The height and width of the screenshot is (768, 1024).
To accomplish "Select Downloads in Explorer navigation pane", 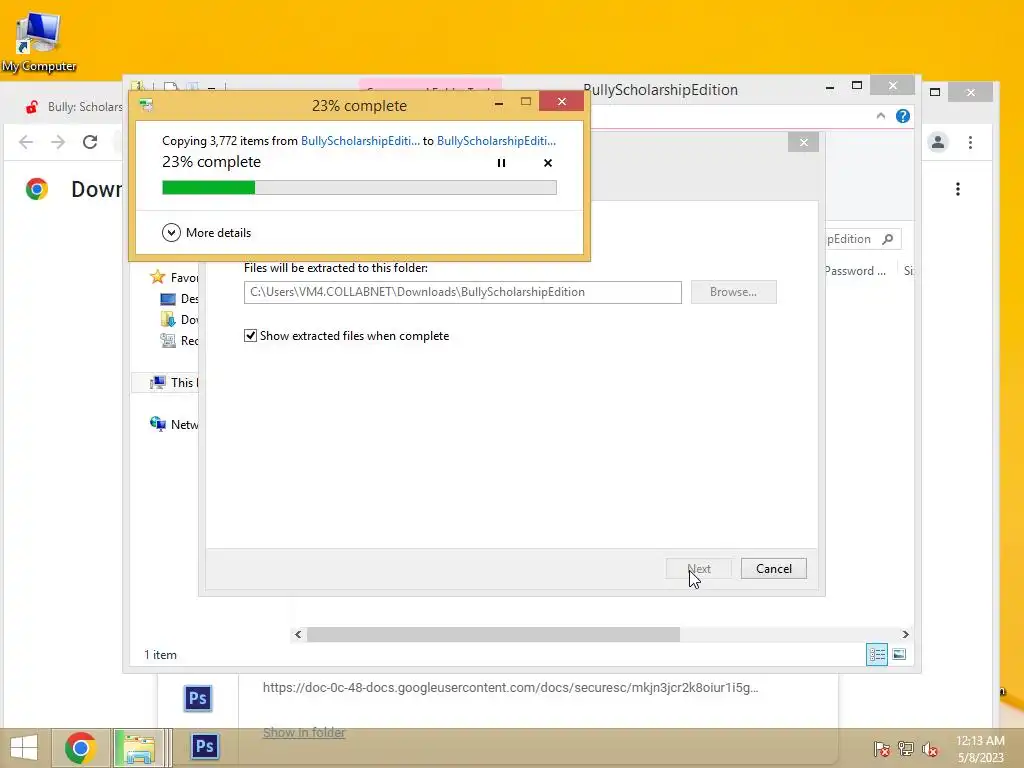I will 179,319.
